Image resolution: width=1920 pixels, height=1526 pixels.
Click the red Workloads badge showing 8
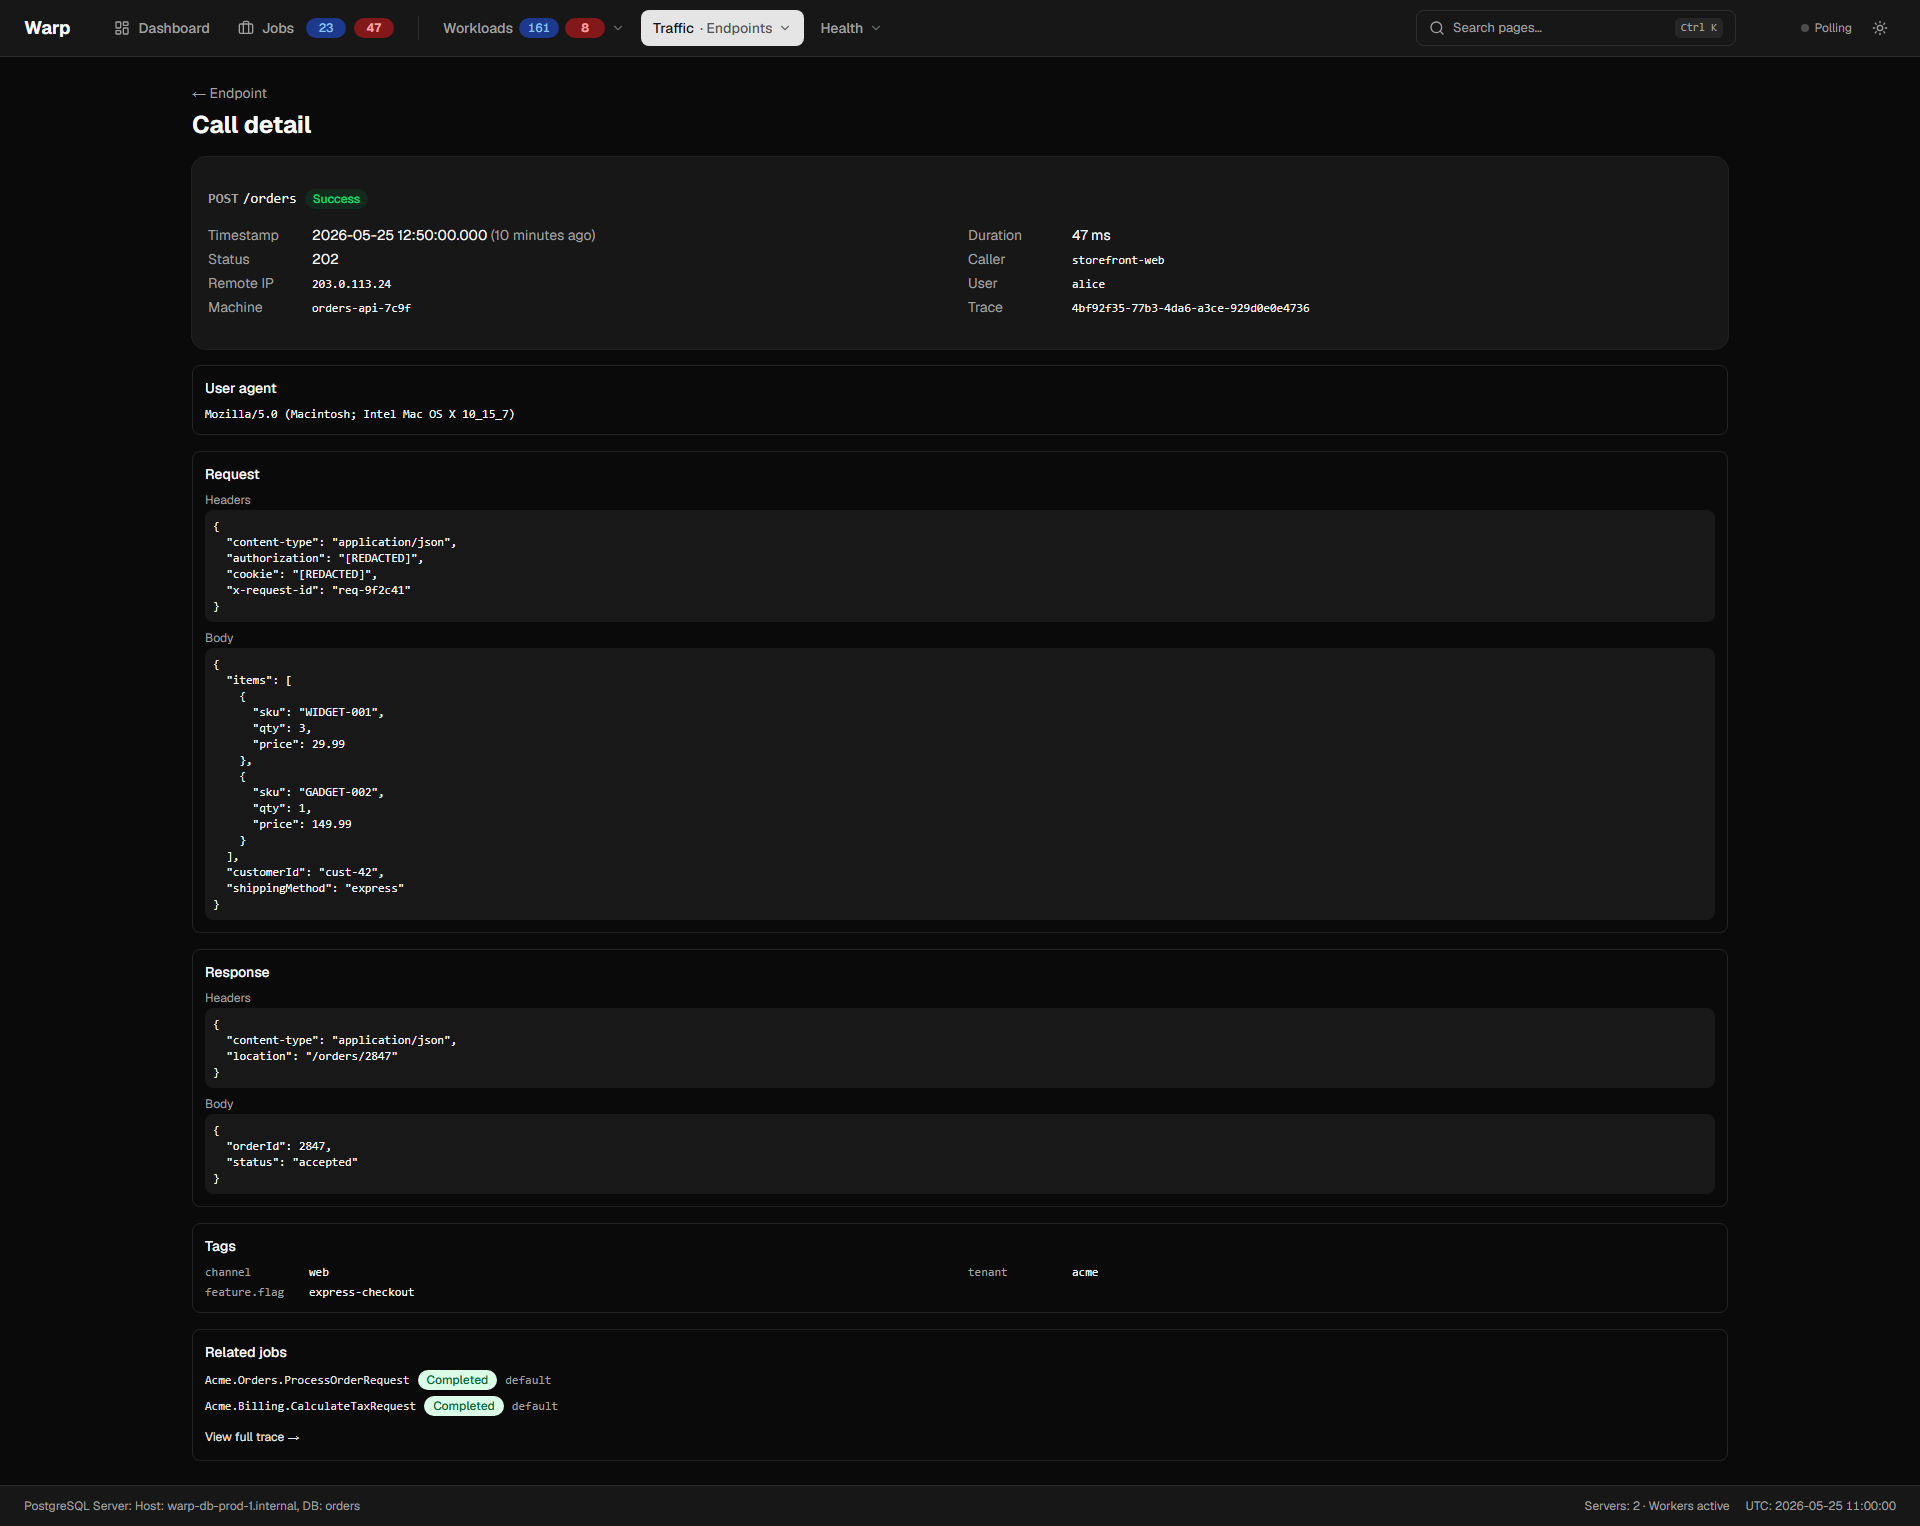(585, 28)
